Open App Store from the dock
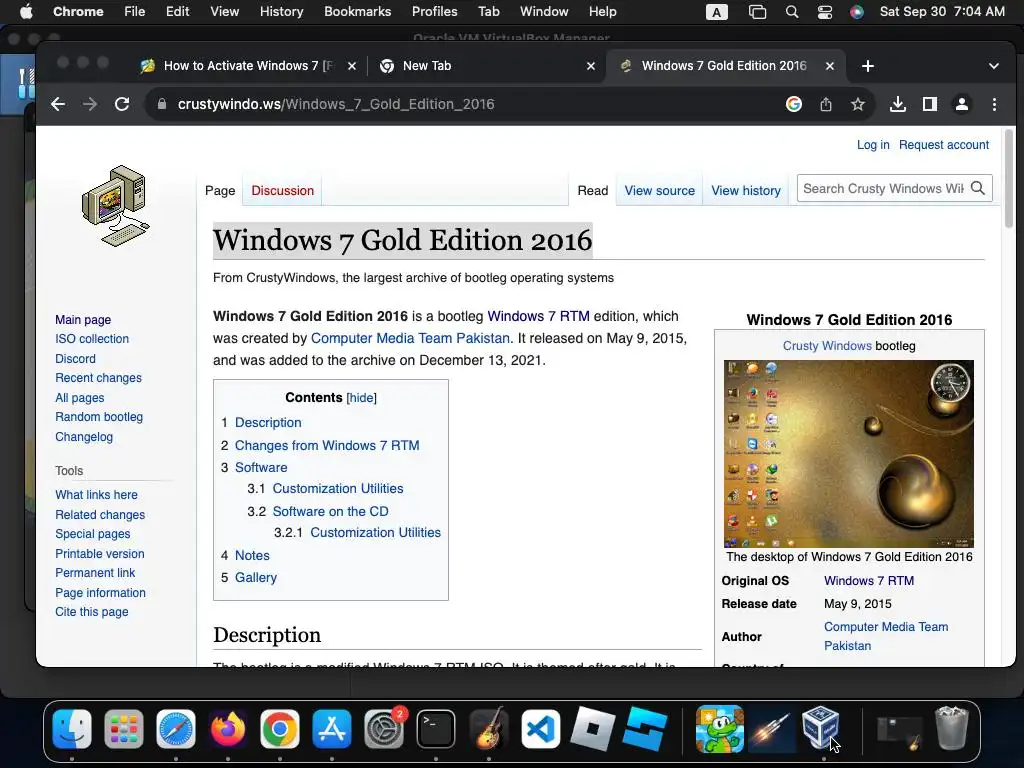 coord(332,729)
